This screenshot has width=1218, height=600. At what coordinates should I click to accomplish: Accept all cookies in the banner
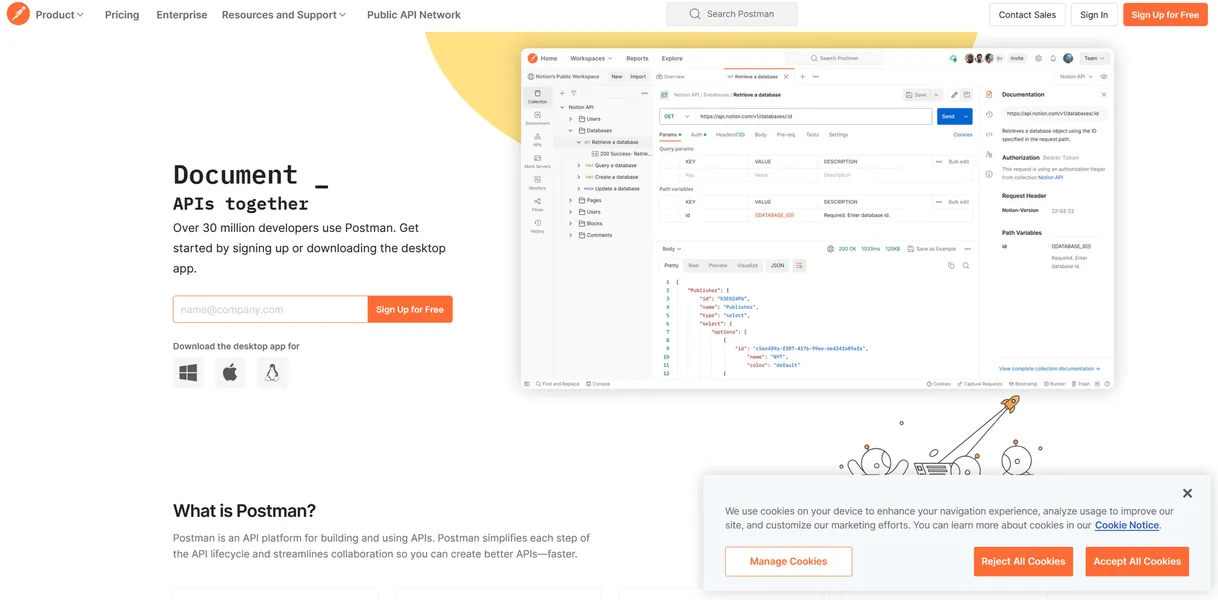click(1137, 561)
